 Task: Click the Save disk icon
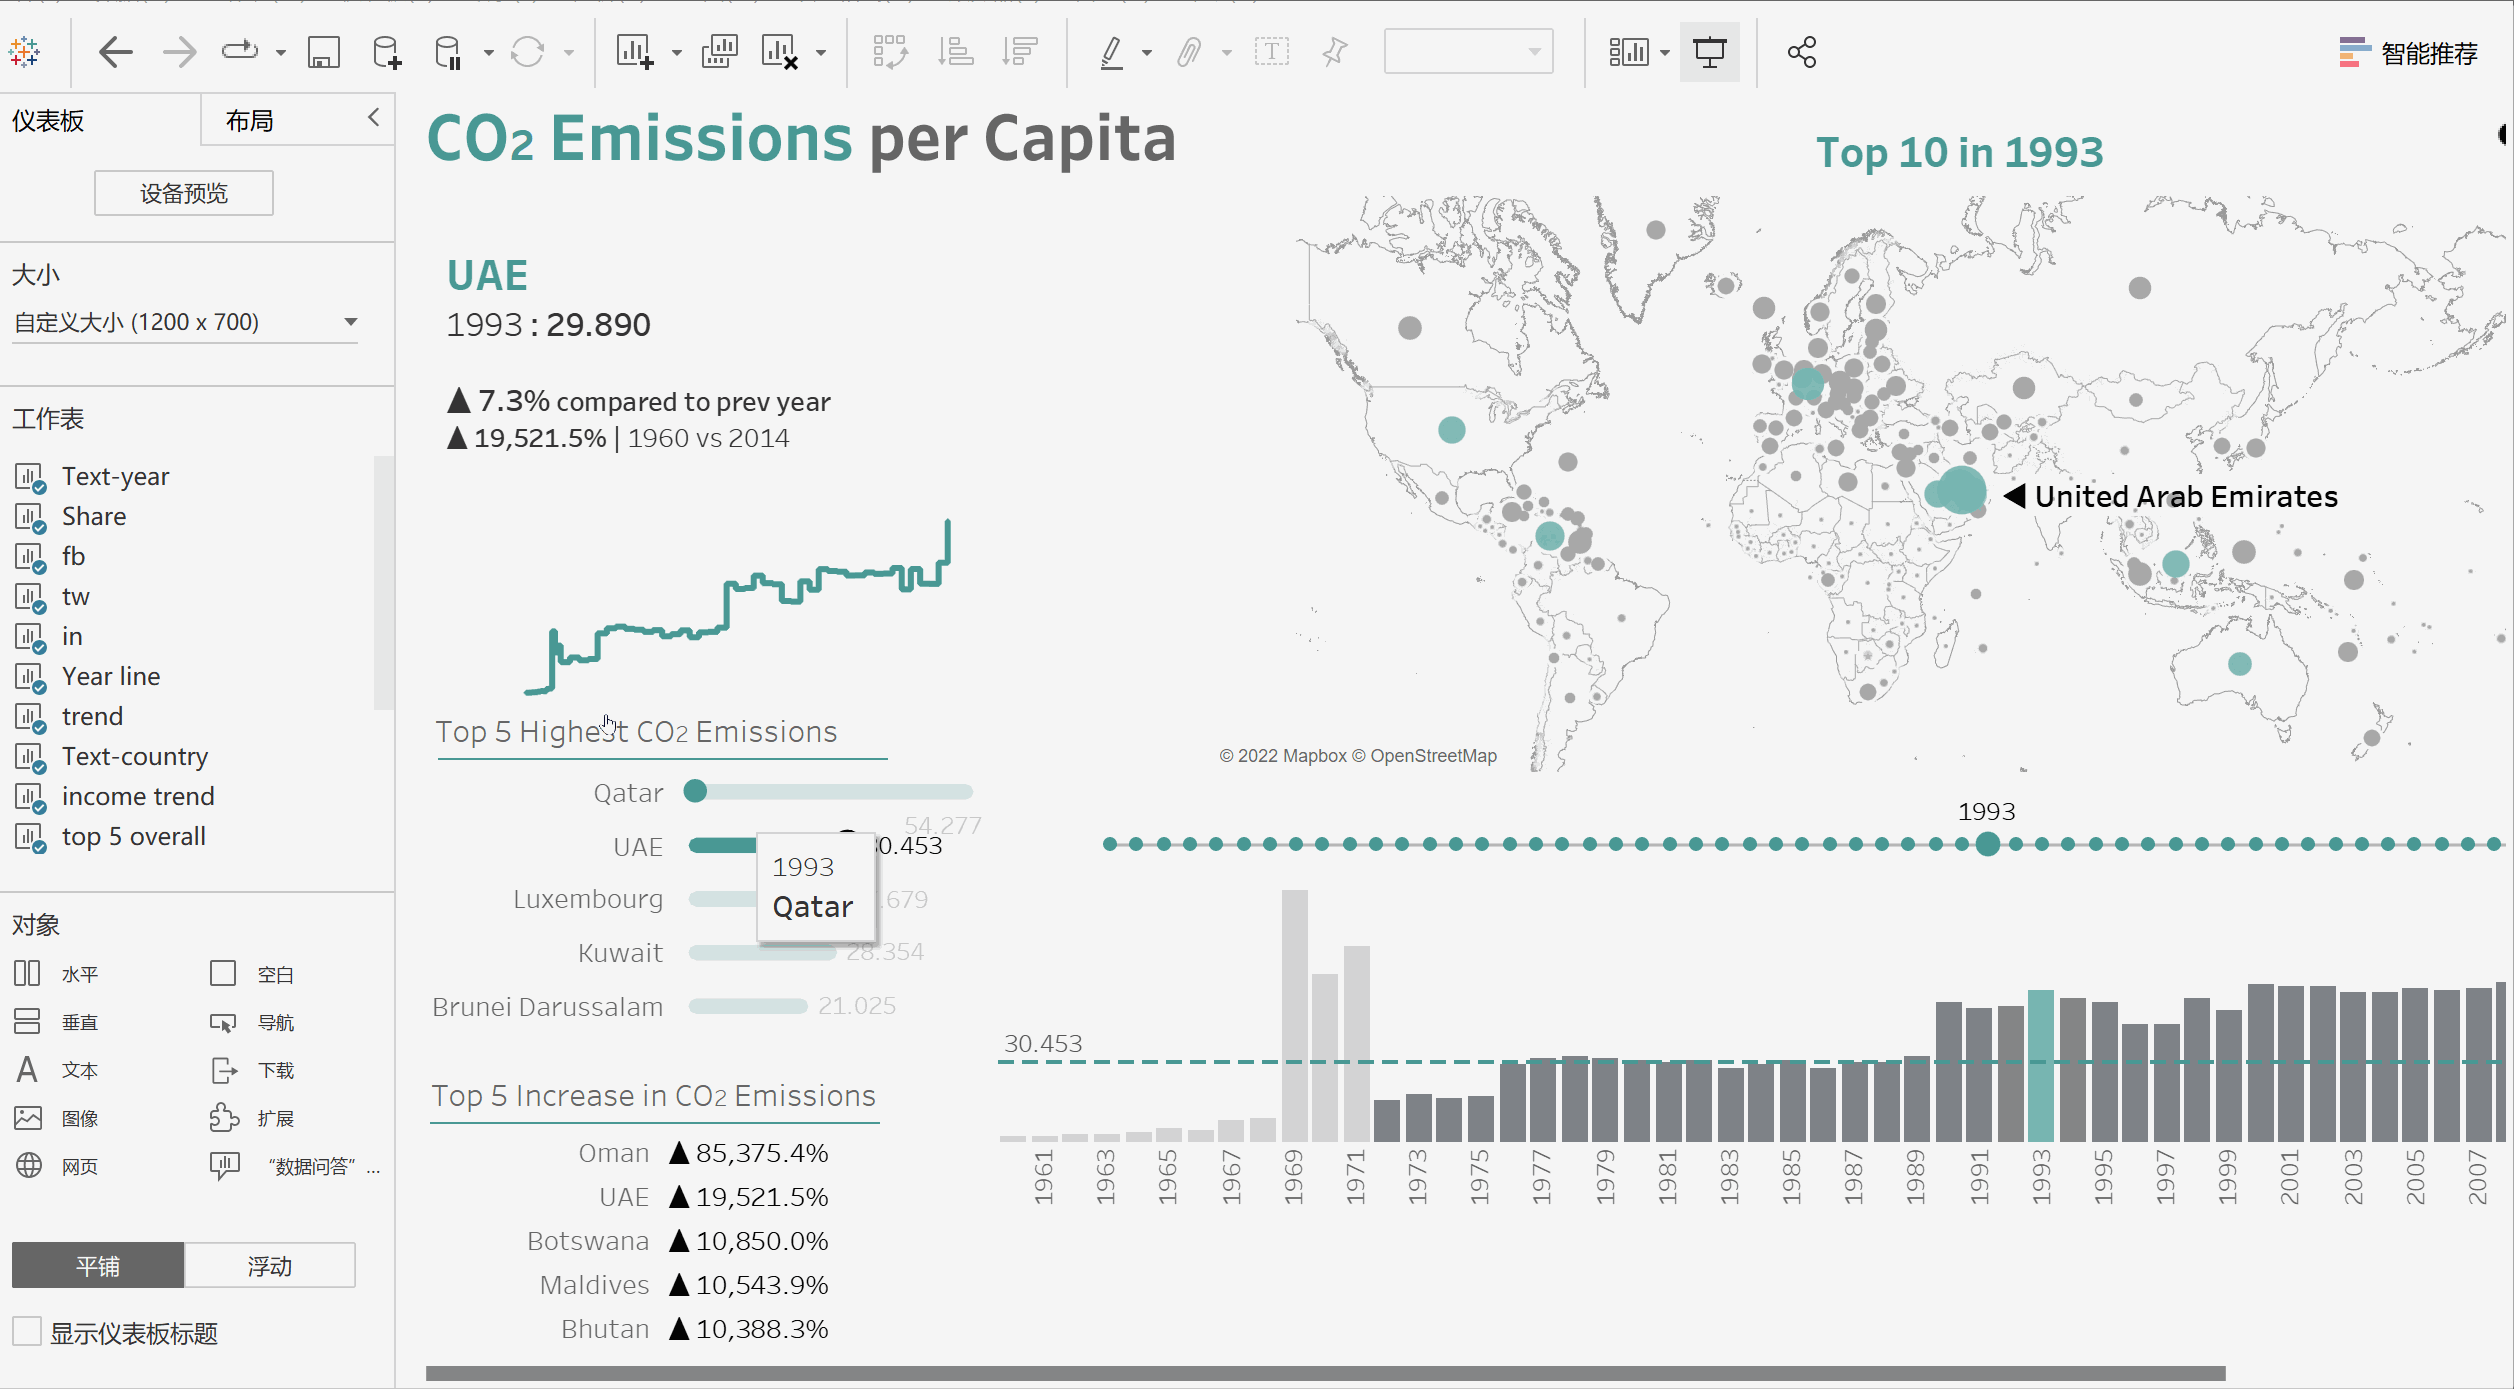pyautogui.click(x=324, y=52)
